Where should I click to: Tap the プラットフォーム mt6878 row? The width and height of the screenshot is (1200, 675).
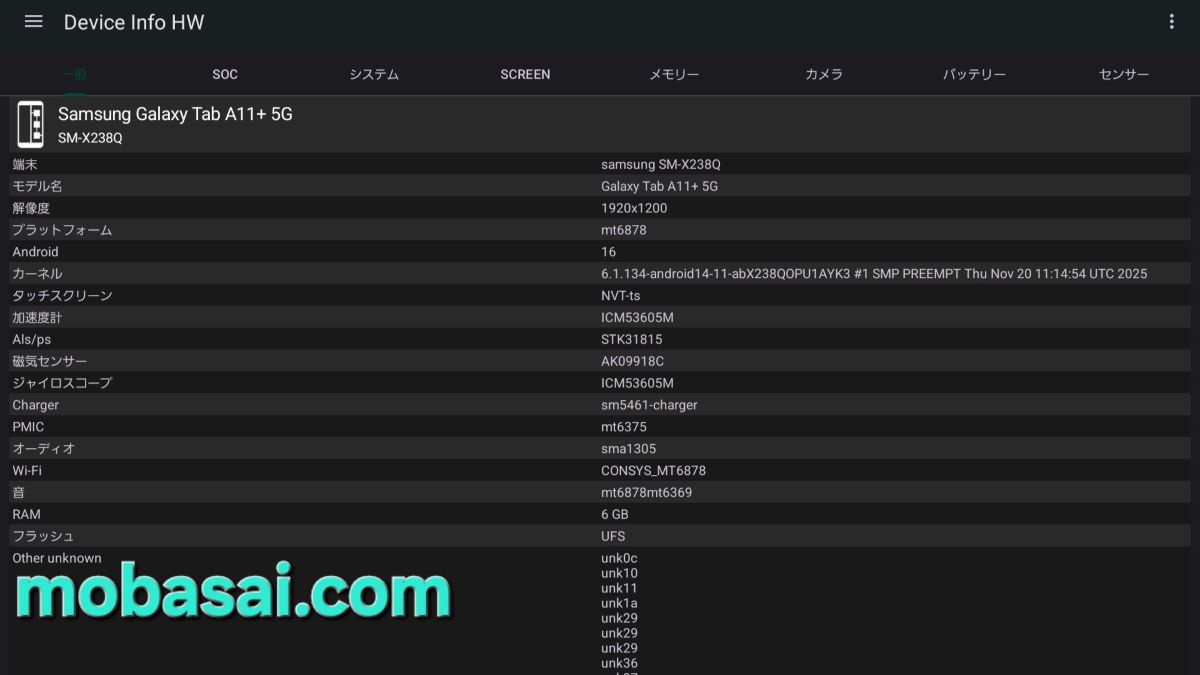pyautogui.click(x=600, y=230)
